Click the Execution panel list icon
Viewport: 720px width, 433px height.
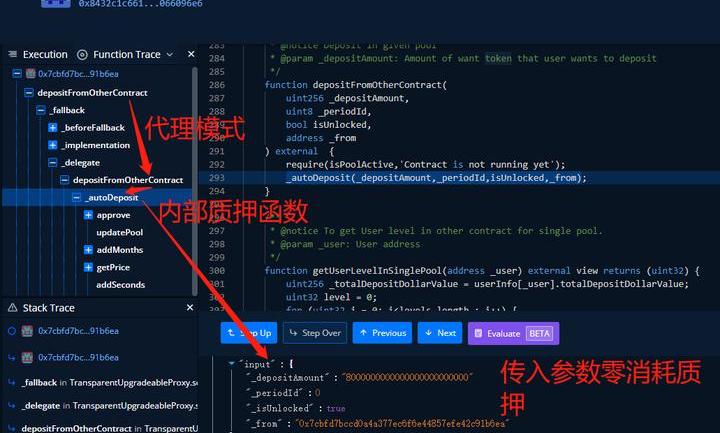pyautogui.click(x=12, y=54)
